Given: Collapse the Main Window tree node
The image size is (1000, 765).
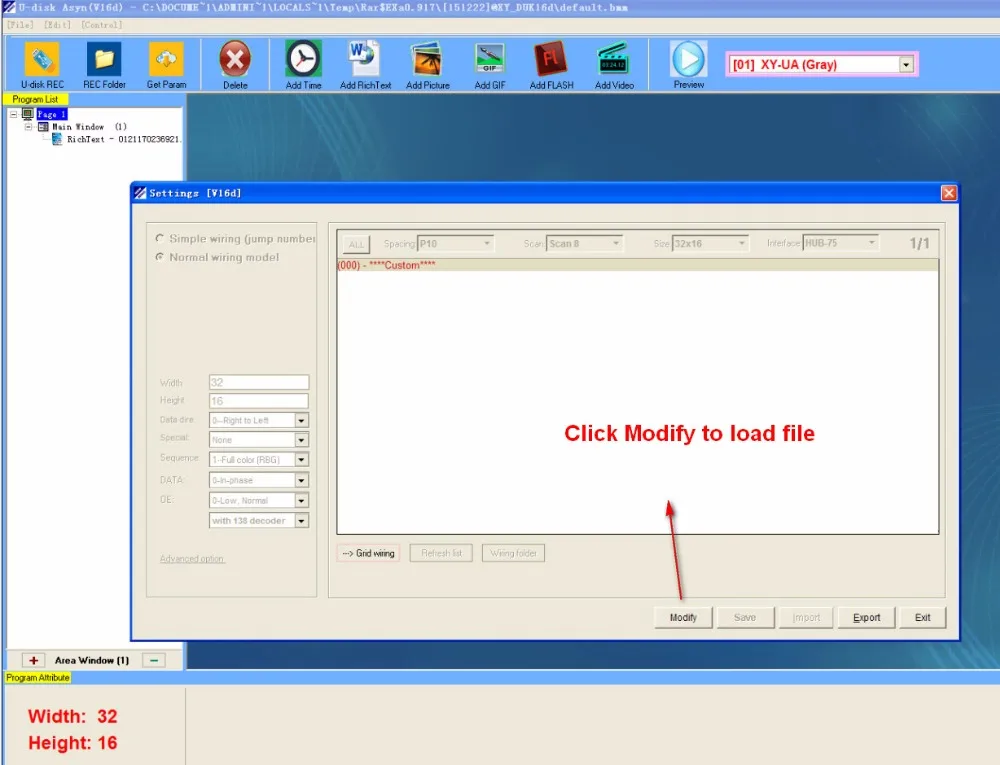Looking at the screenshot, I should [28, 127].
